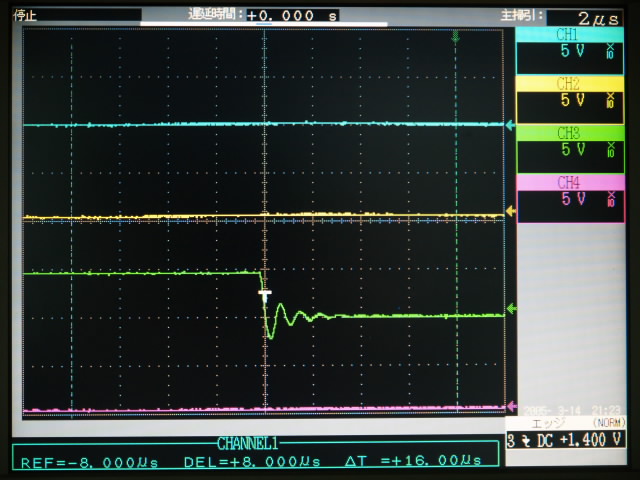The image size is (640, 480).
Task: Click the green trigger position marker at top
Action: [x=456, y=36]
